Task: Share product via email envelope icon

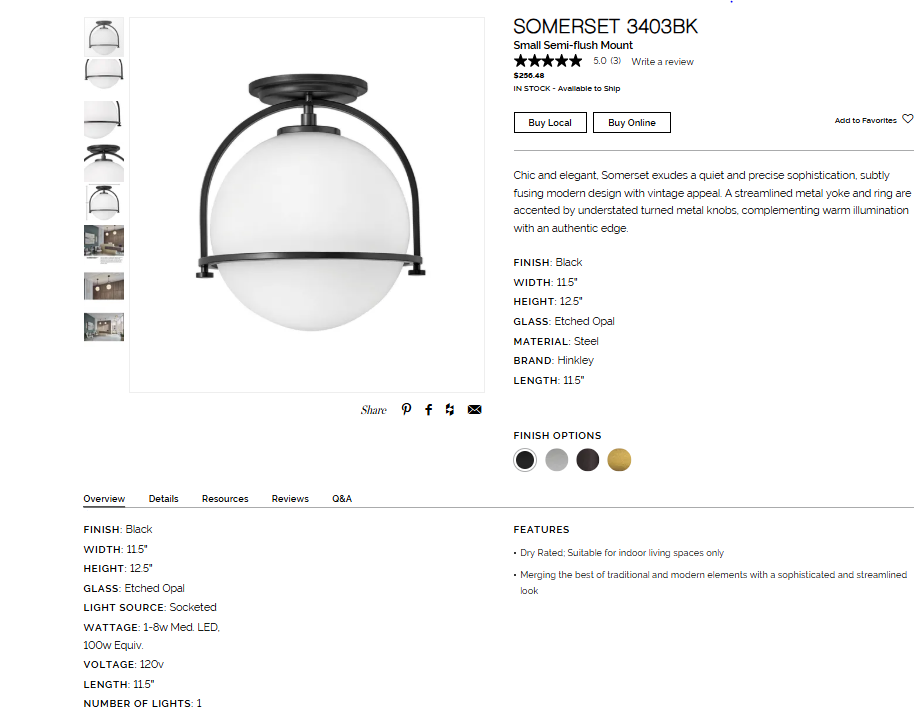Action: (475, 410)
